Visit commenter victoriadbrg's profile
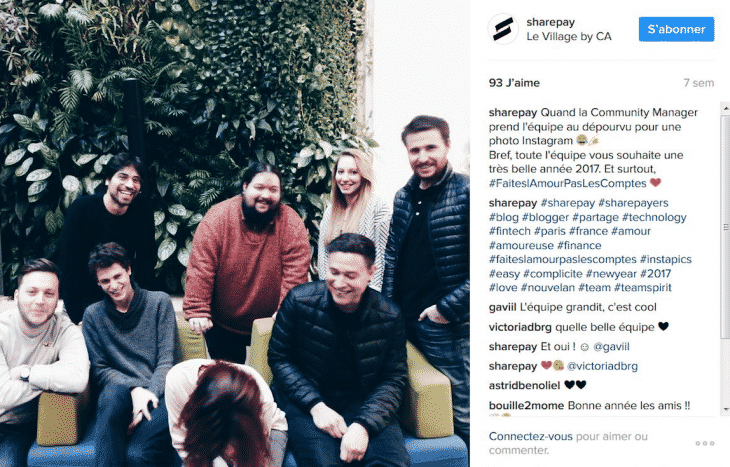This screenshot has width=730, height=467. (x=520, y=327)
